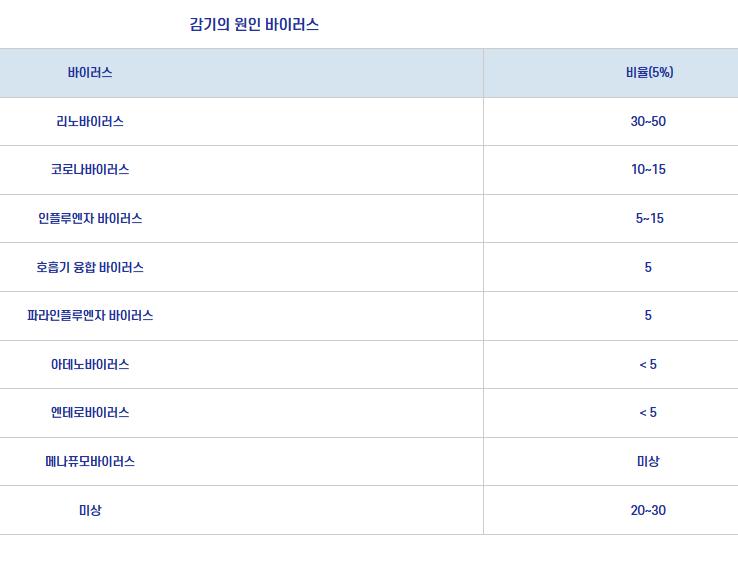
Task: Click the 비율(5%) column header
Action: click(648, 73)
